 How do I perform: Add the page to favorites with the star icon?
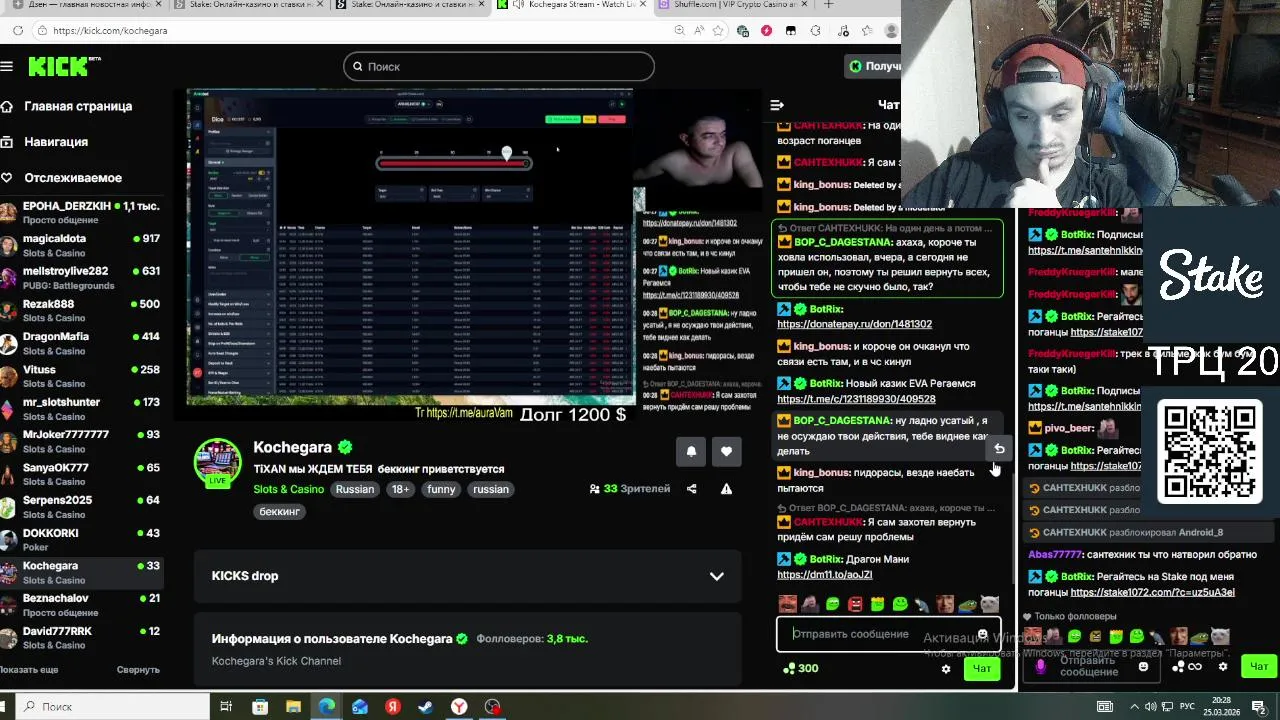[719, 31]
